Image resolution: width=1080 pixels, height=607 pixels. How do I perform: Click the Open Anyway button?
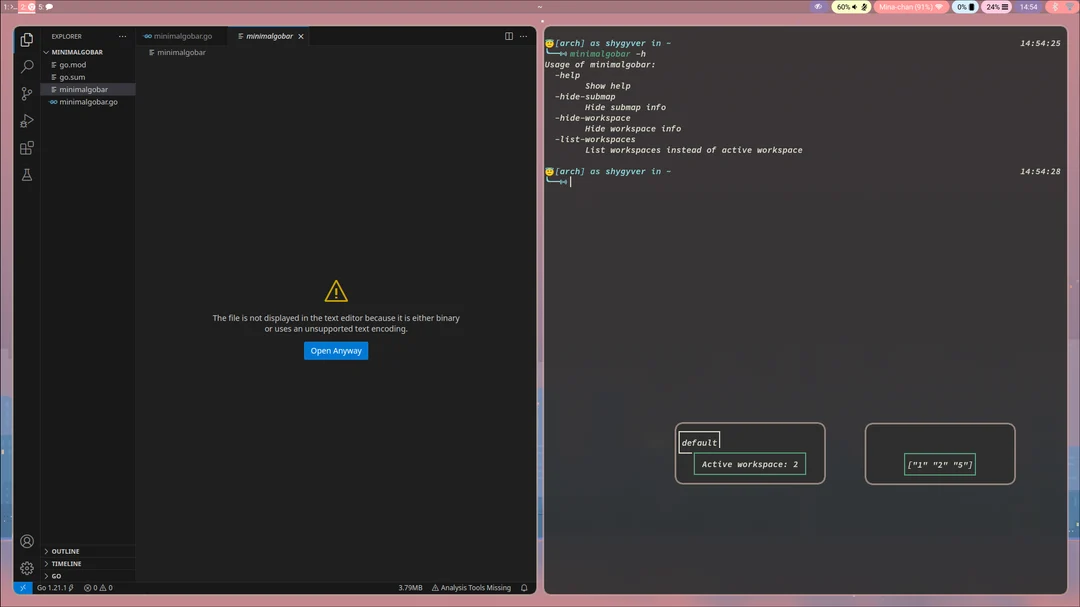tap(335, 350)
